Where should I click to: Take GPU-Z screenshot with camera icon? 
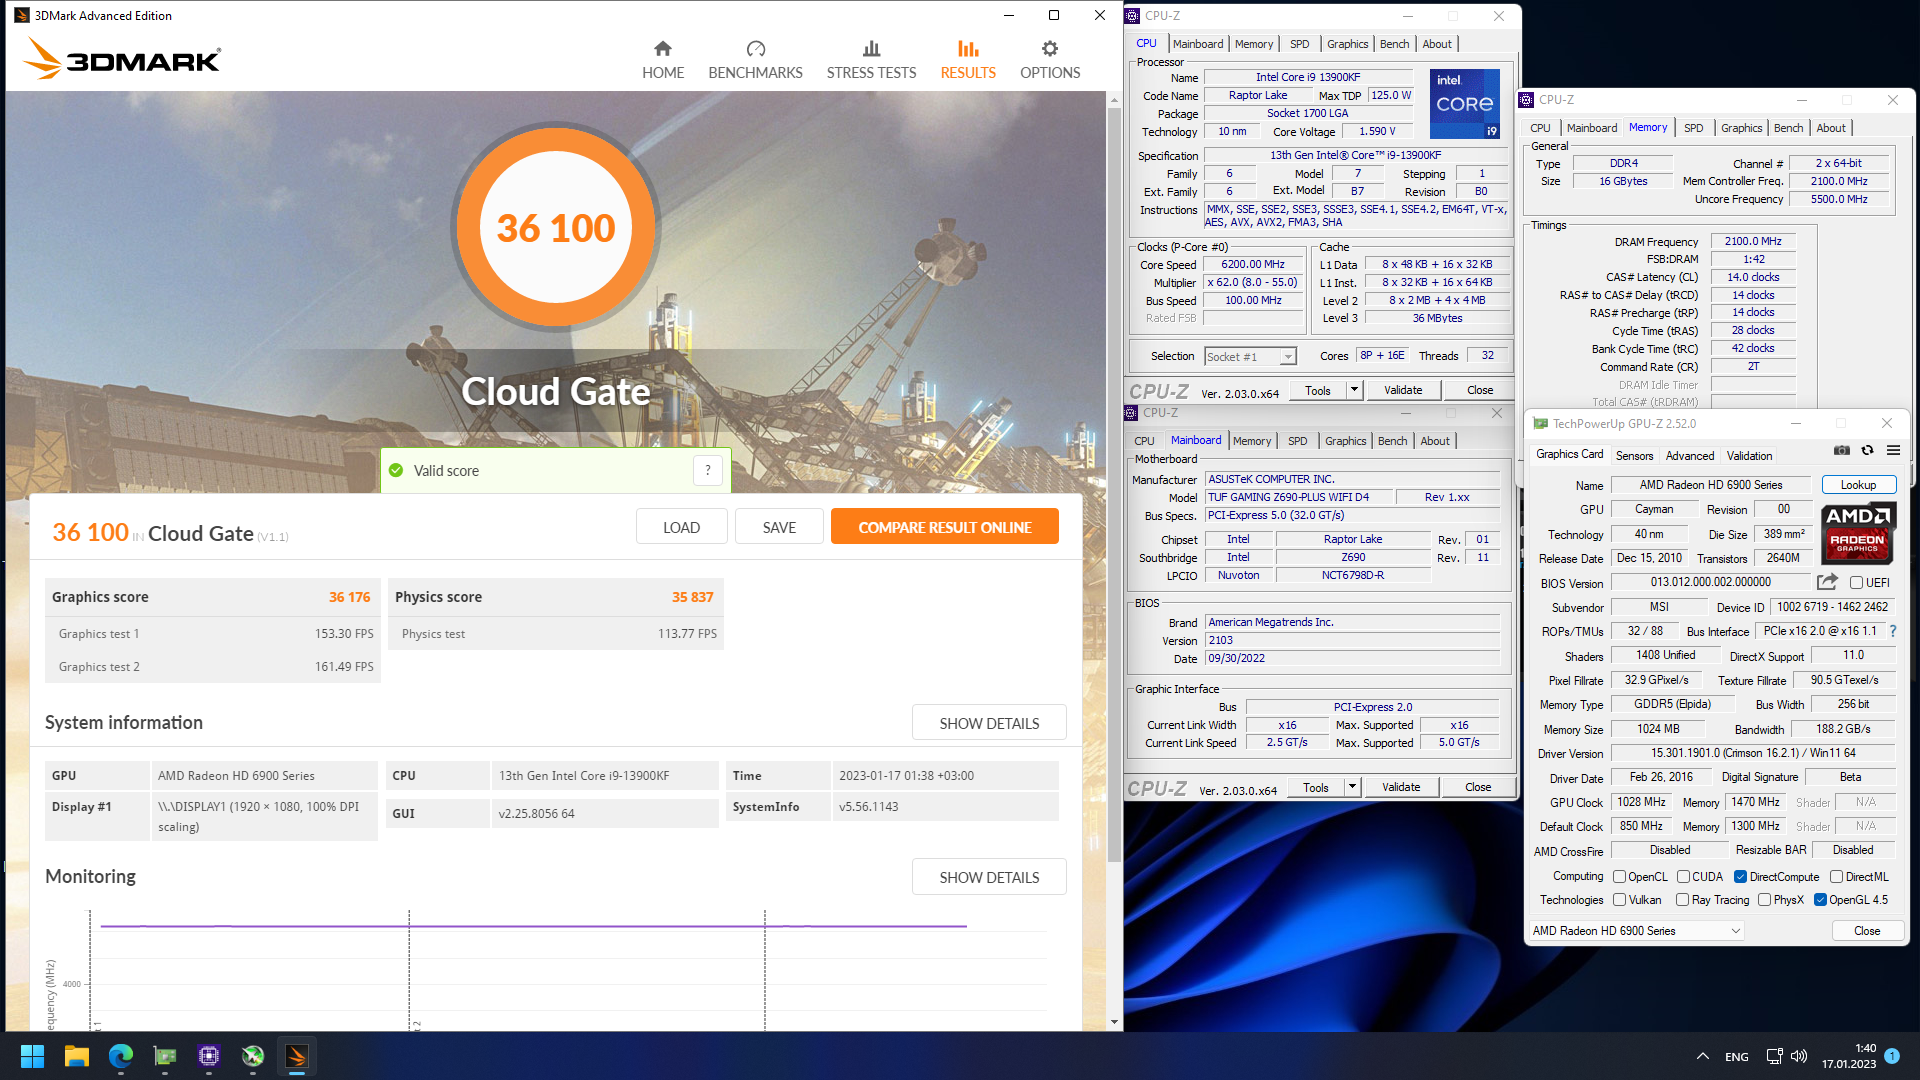pyautogui.click(x=1842, y=451)
